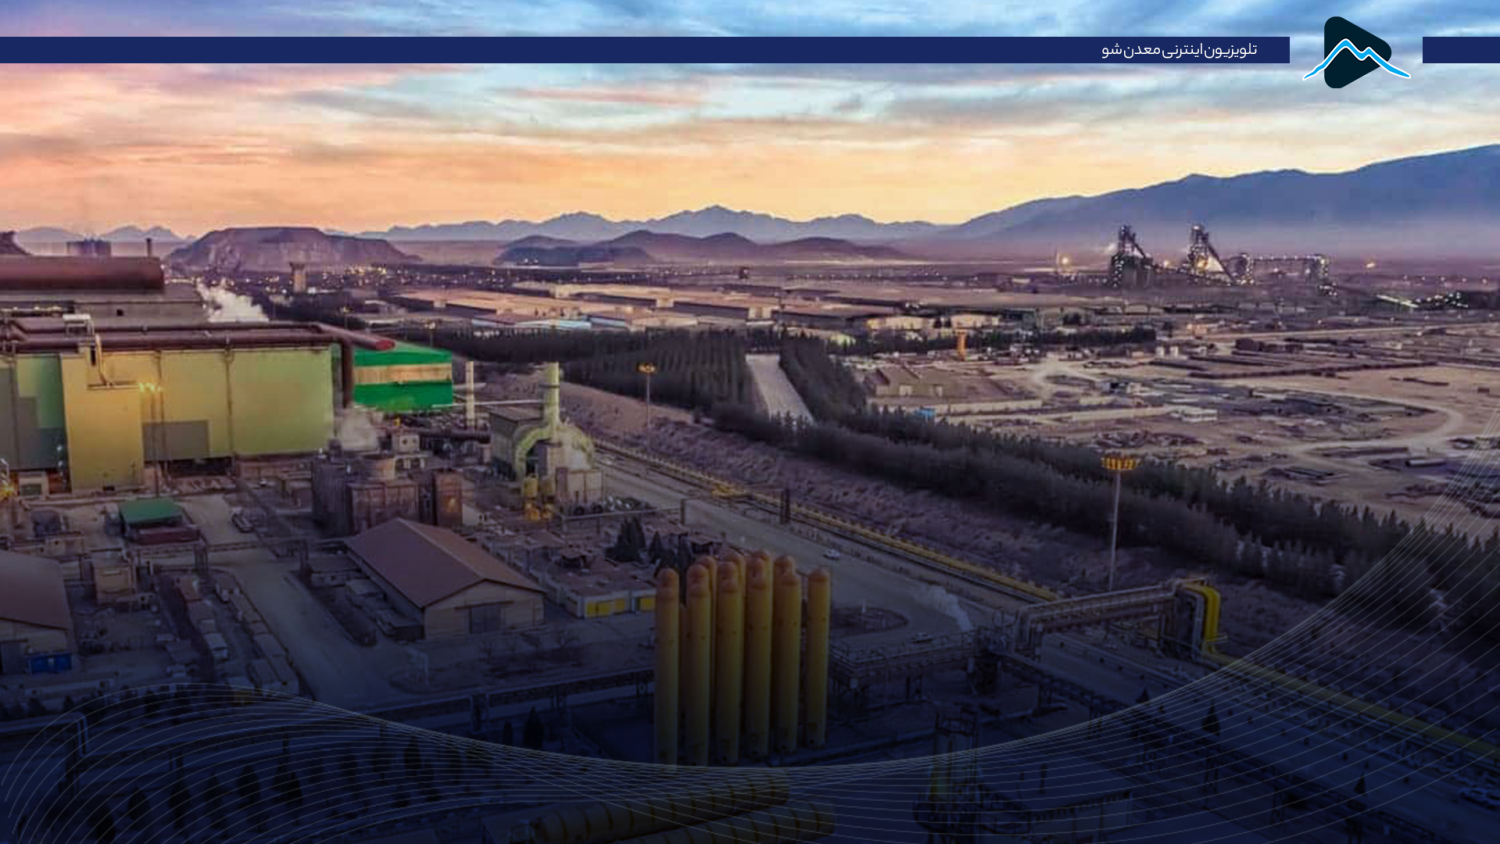Click the navy bar segment right of the logo

click(x=1460, y=50)
